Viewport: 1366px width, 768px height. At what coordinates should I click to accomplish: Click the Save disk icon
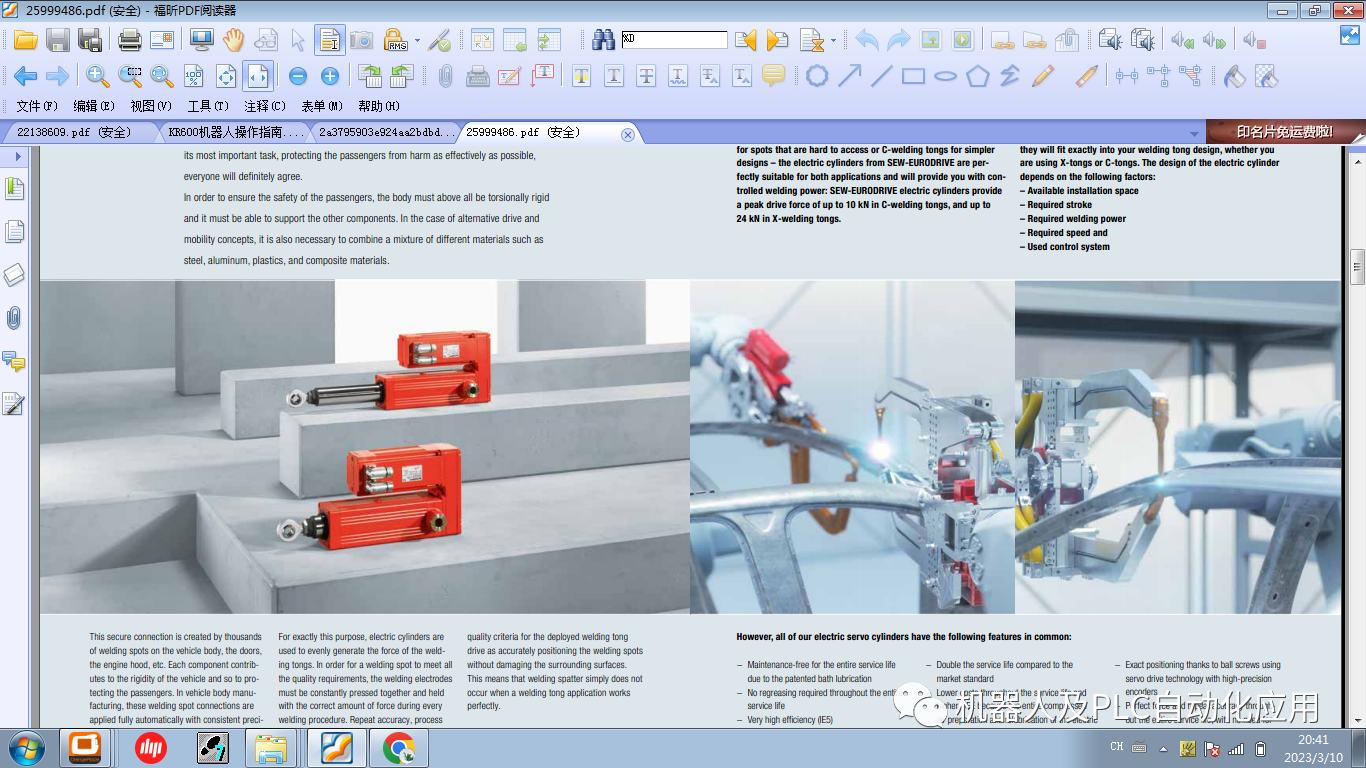[58, 40]
